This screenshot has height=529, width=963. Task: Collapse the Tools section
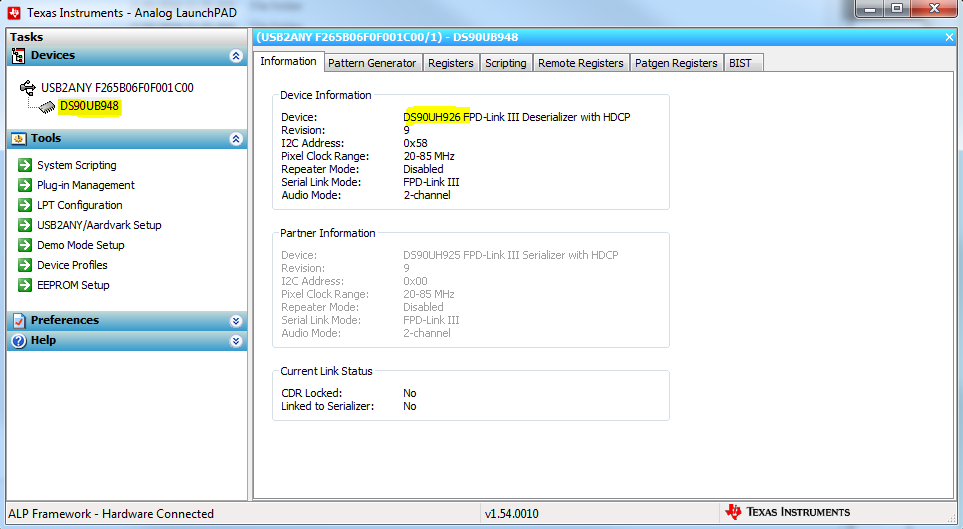236,139
